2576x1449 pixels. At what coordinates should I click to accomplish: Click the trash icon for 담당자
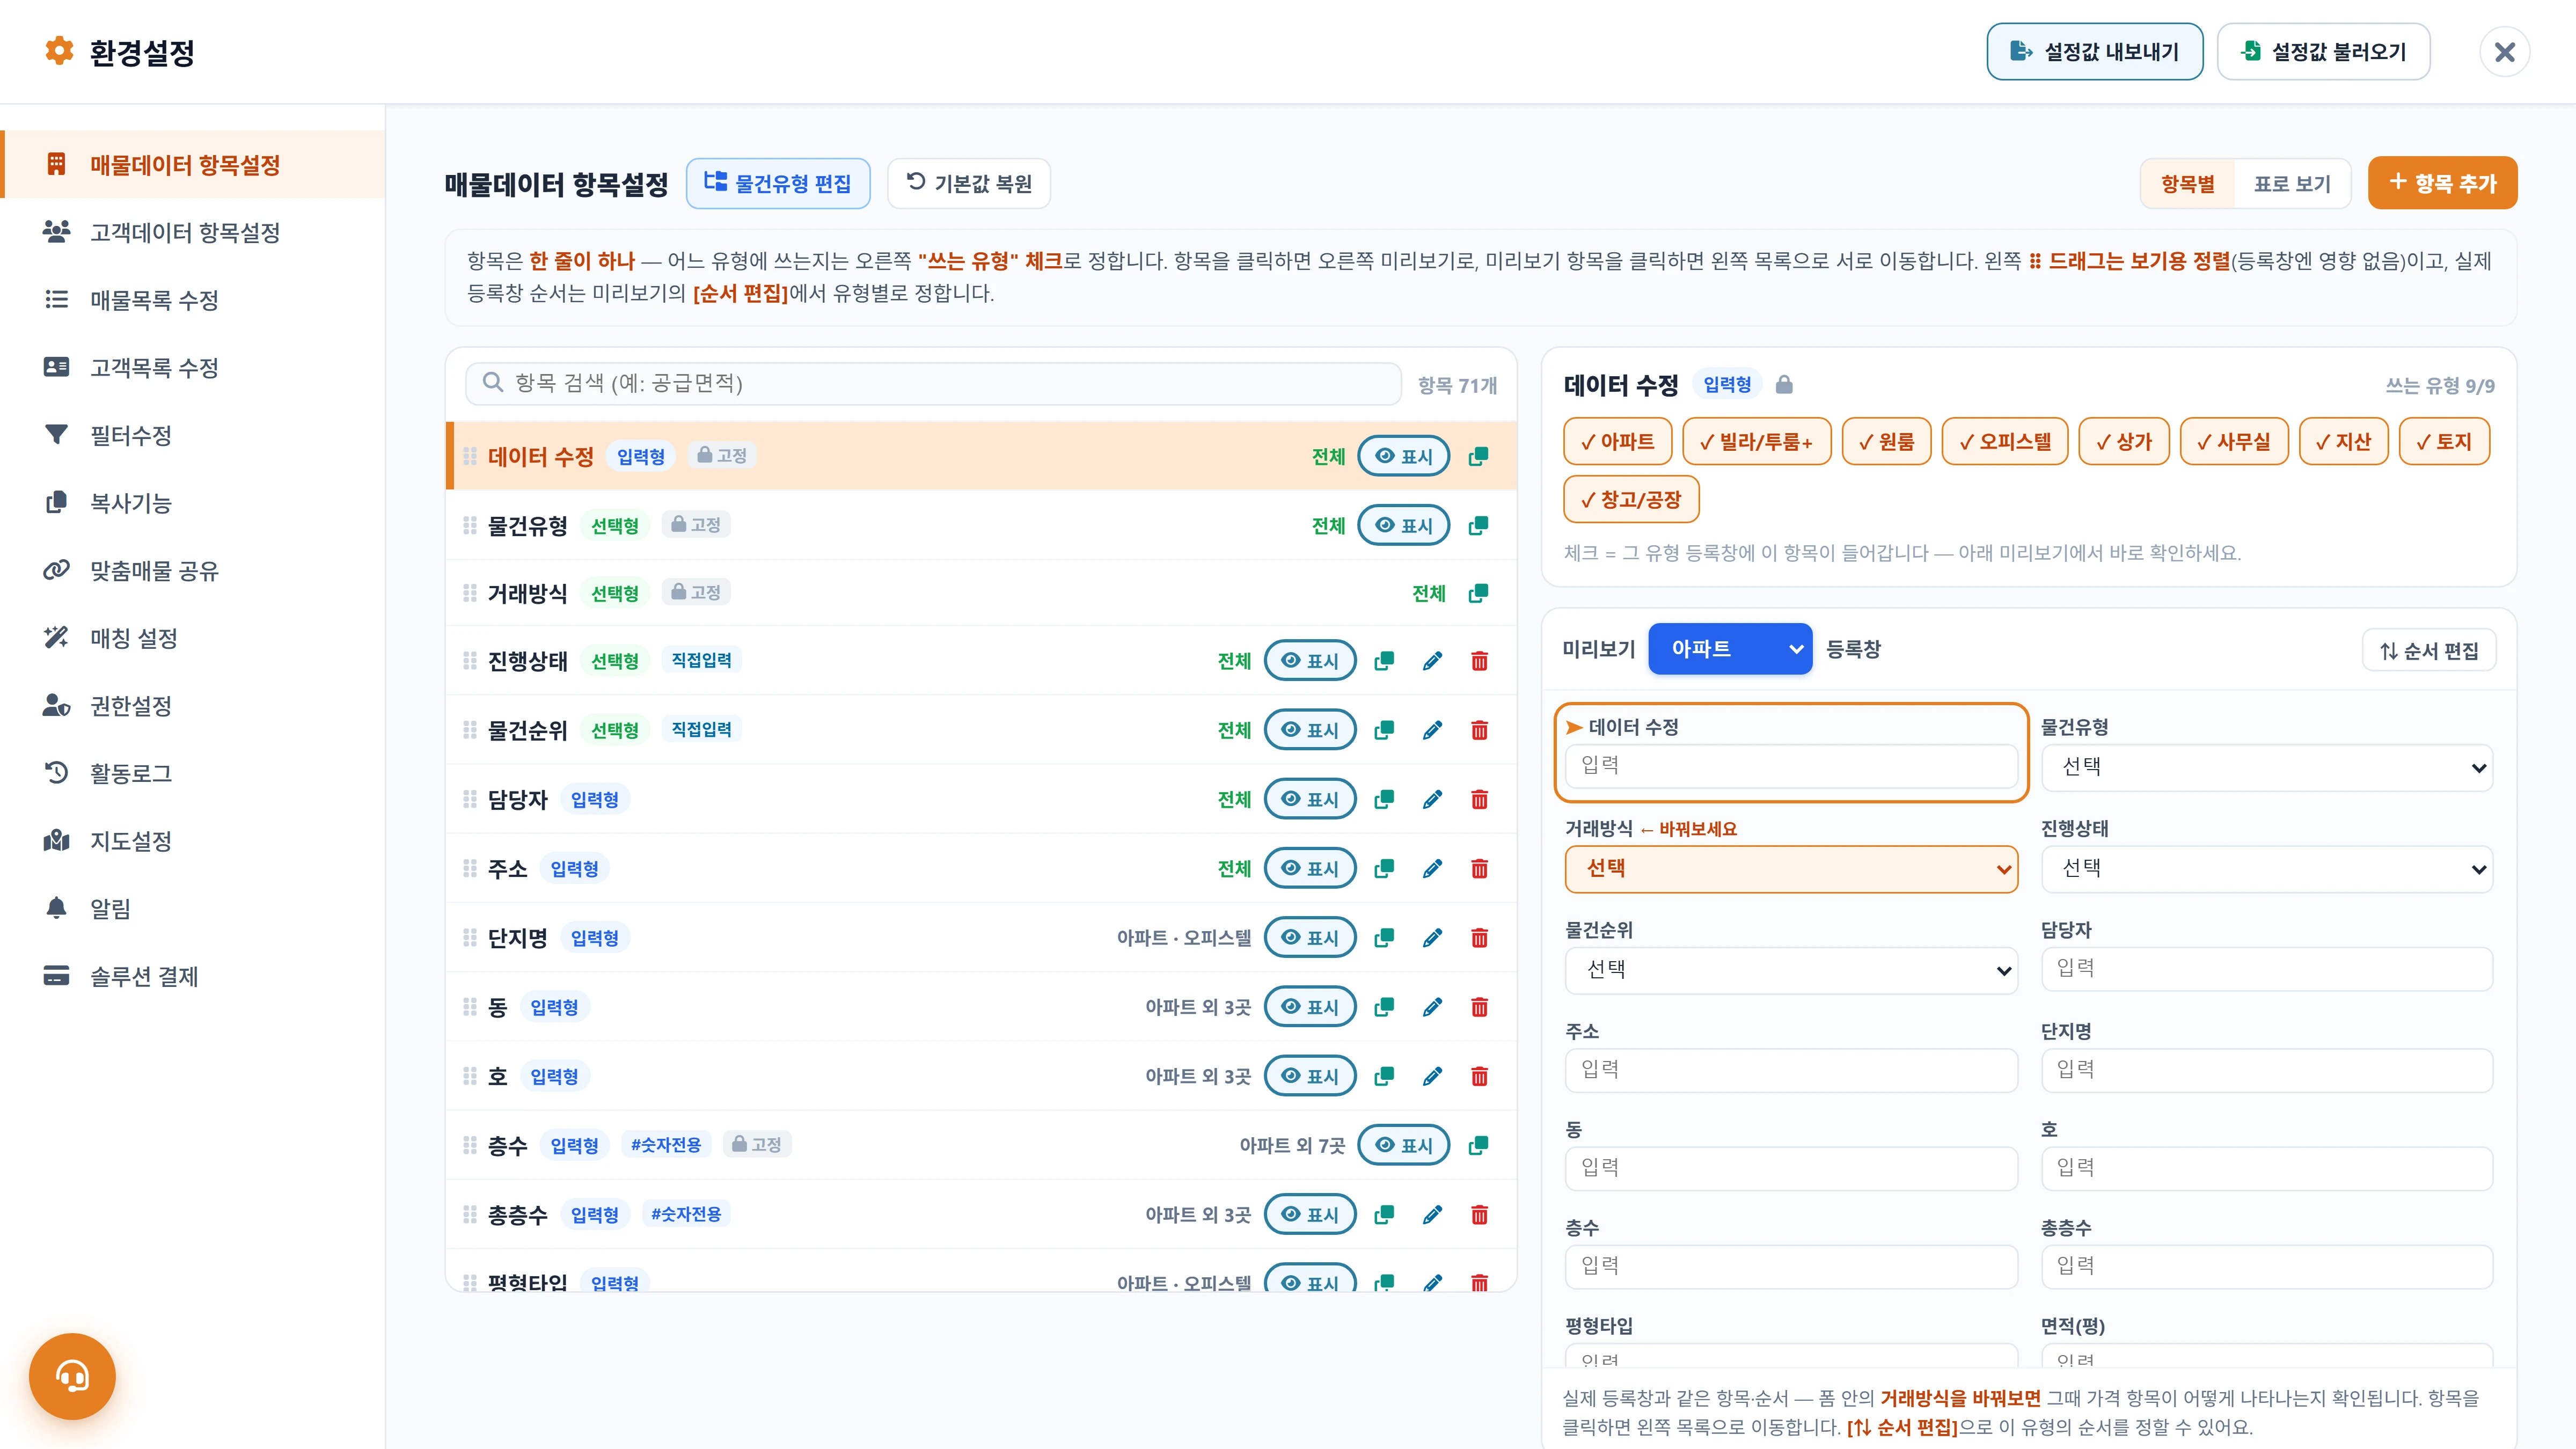click(x=1480, y=799)
